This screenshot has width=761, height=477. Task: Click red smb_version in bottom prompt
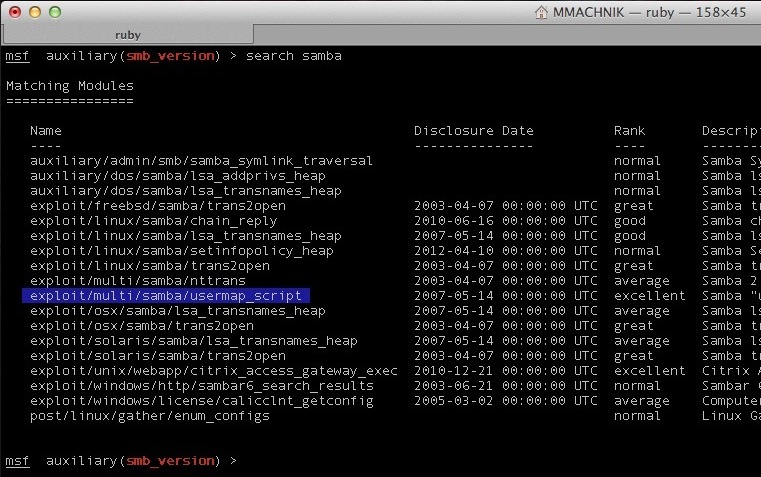[x=170, y=461]
